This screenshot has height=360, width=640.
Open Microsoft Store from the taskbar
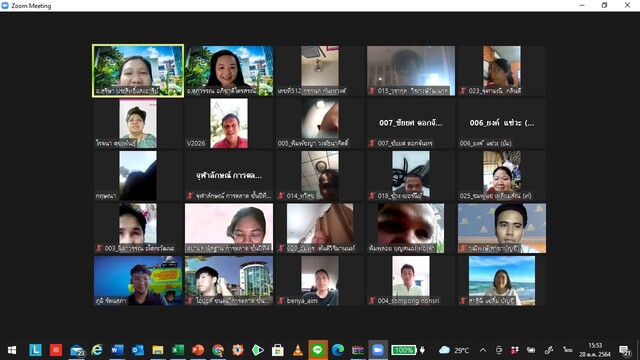(278, 350)
